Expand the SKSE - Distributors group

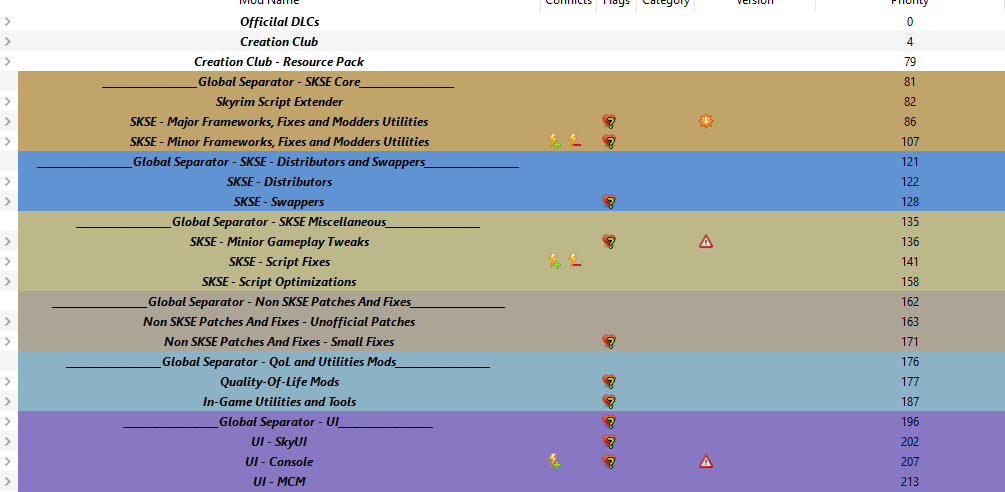pyautogui.click(x=7, y=181)
